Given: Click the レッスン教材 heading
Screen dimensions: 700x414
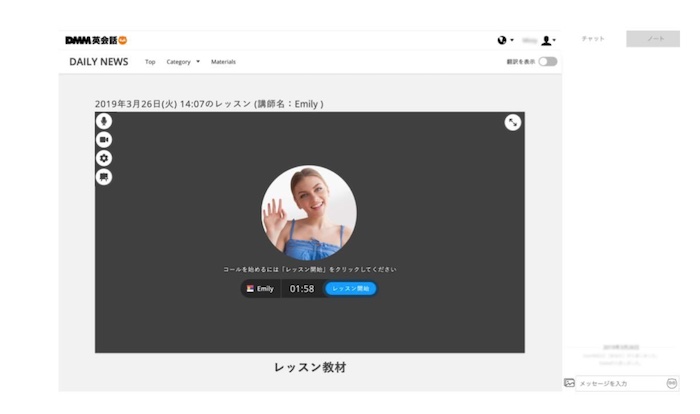Looking at the screenshot, I should tap(310, 367).
